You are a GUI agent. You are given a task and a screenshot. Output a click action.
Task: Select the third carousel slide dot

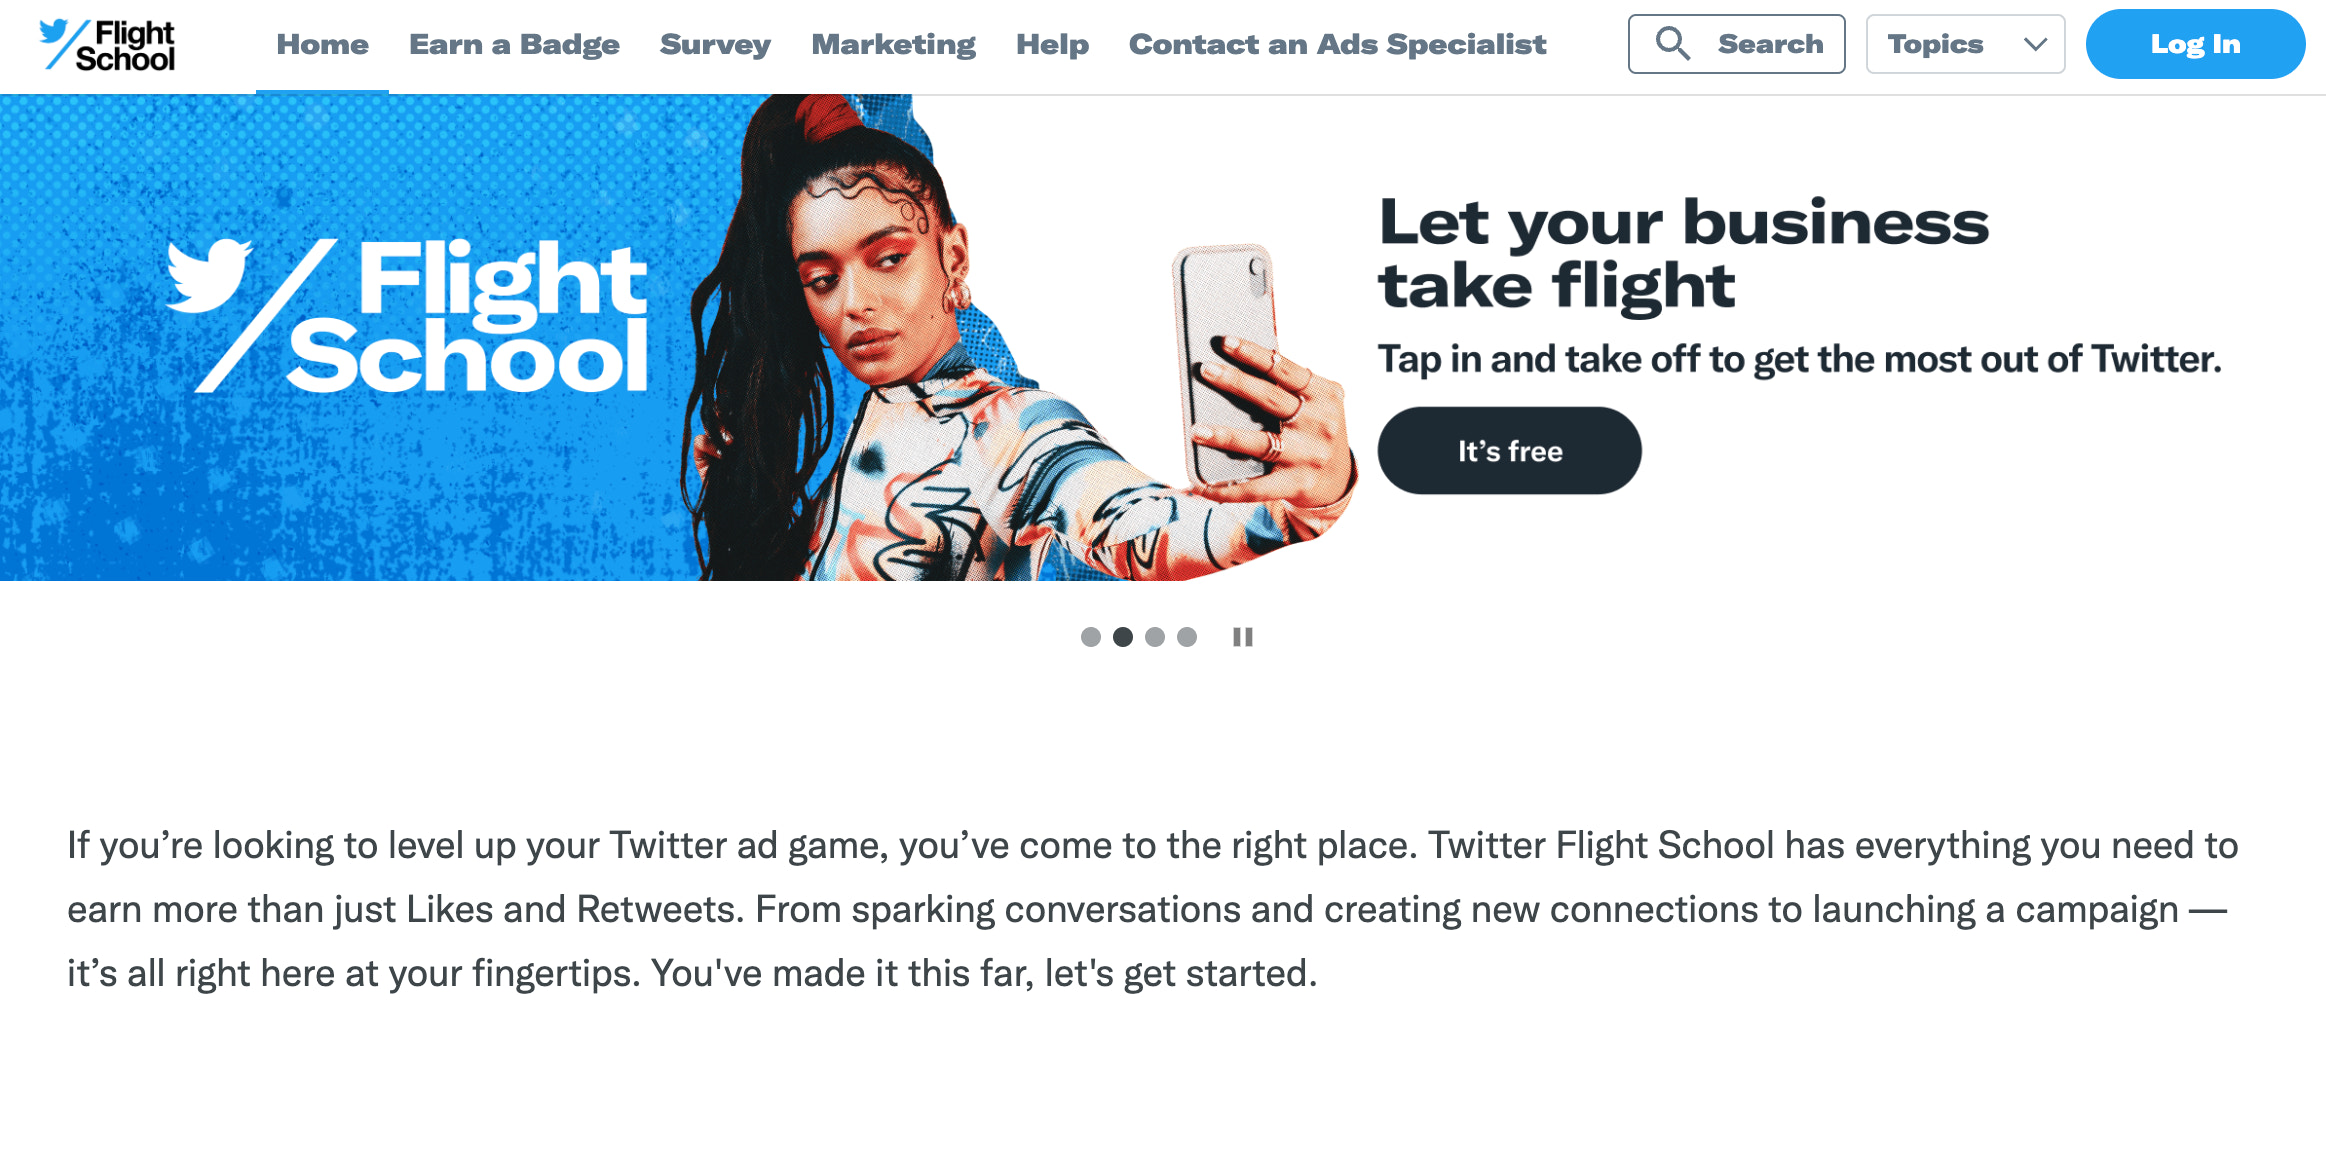coord(1155,637)
